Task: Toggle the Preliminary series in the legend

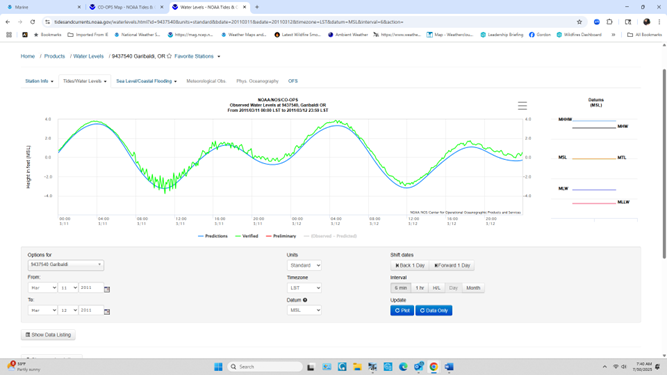Action: click(x=281, y=236)
